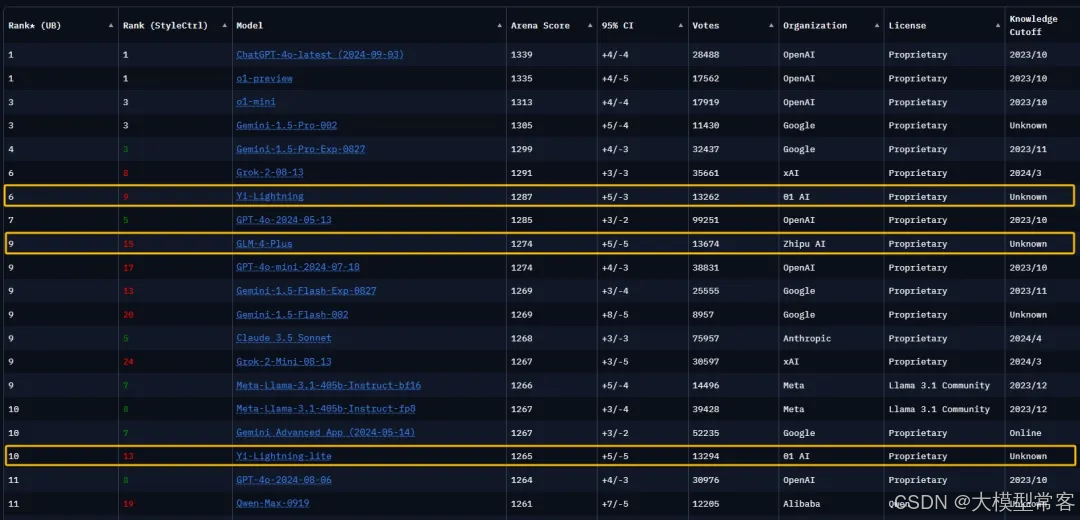Select the votes value 35661
The image size is (1080, 520).
[x=706, y=173]
